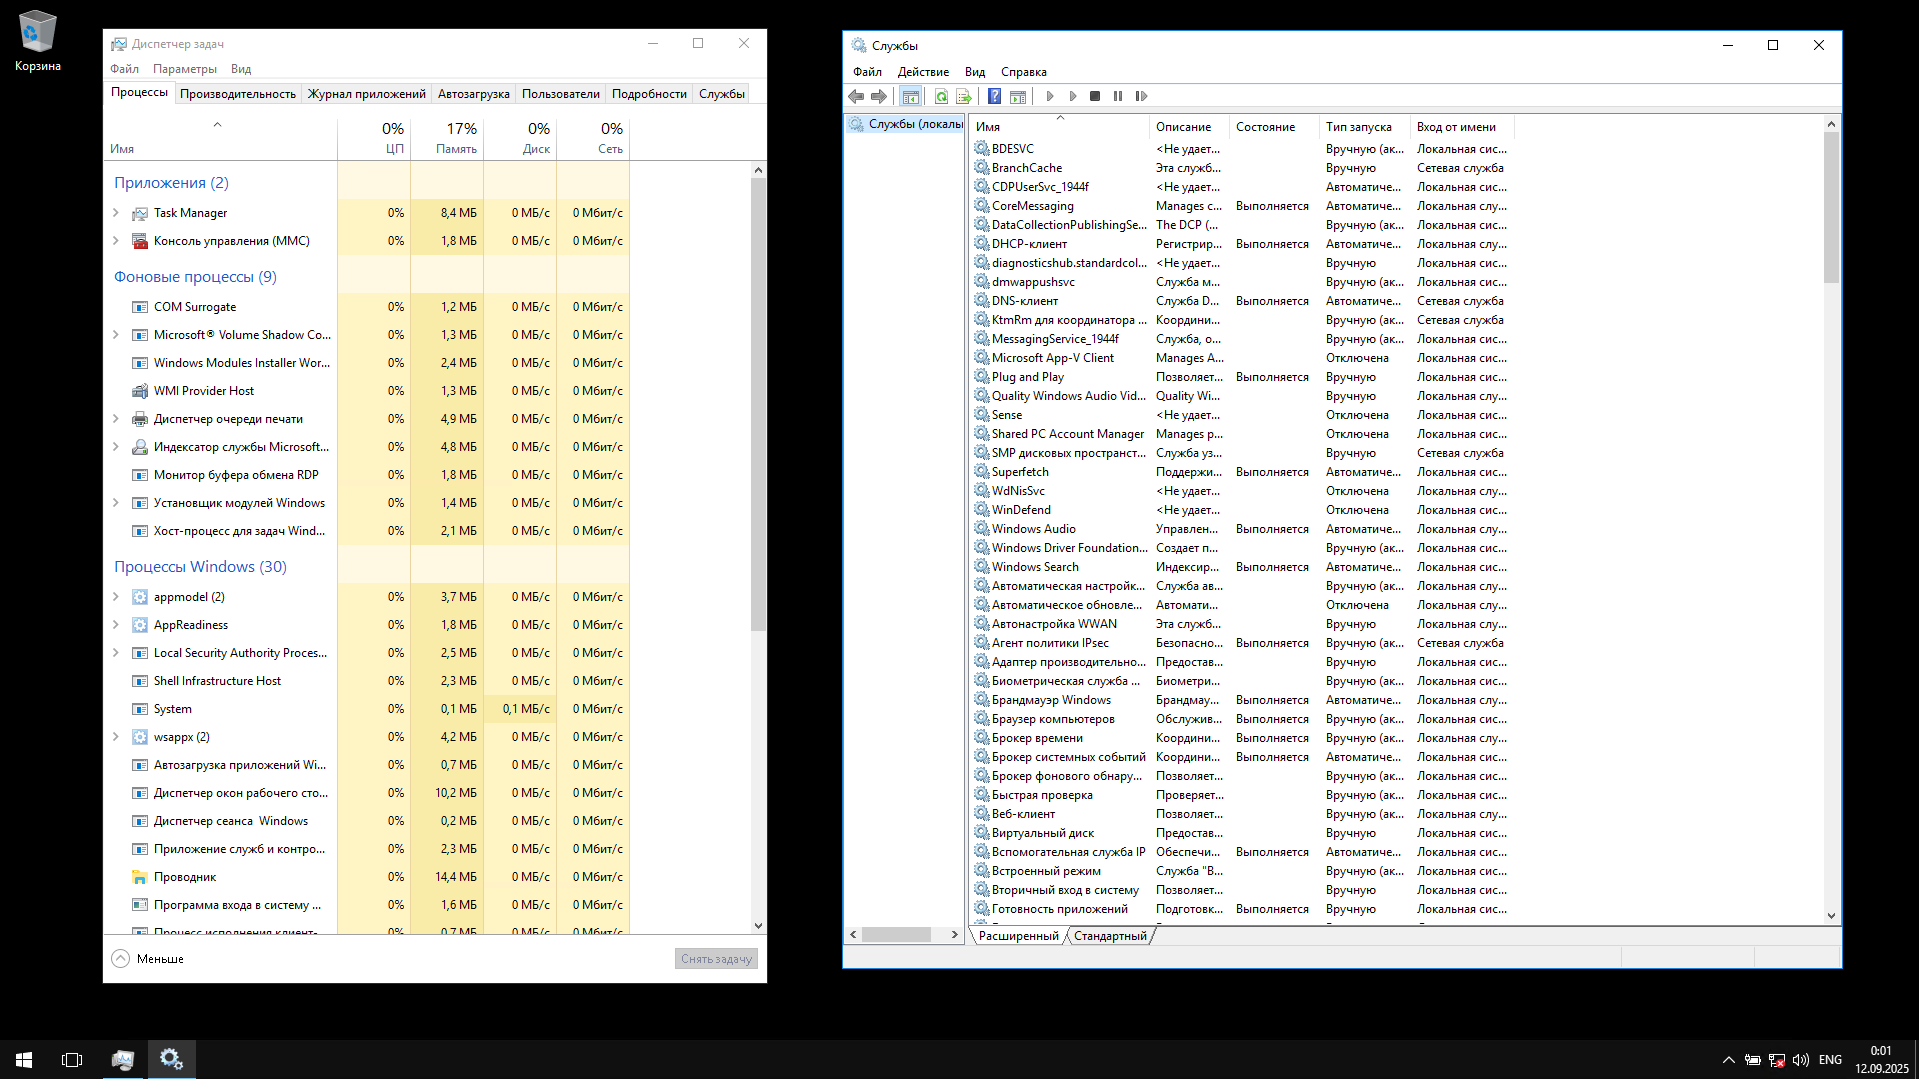The image size is (1919, 1079).
Task: Select the Брандмауэр Windows service
Action: coord(1243,700)
